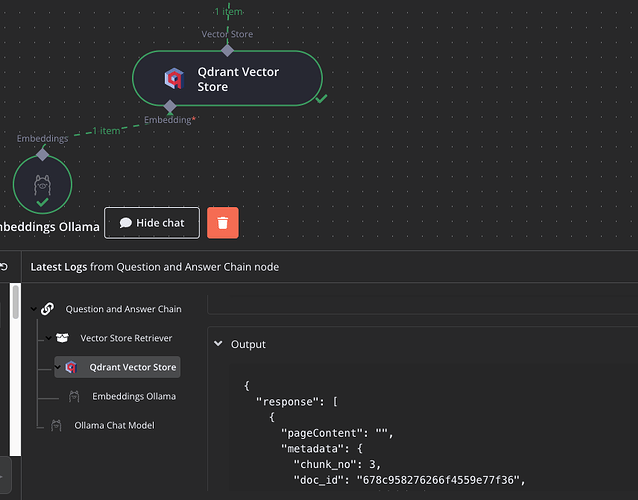Image resolution: width=638 pixels, height=500 pixels.
Task: Click the Embeddings Ollama node label
Action: pyautogui.click(x=49, y=227)
